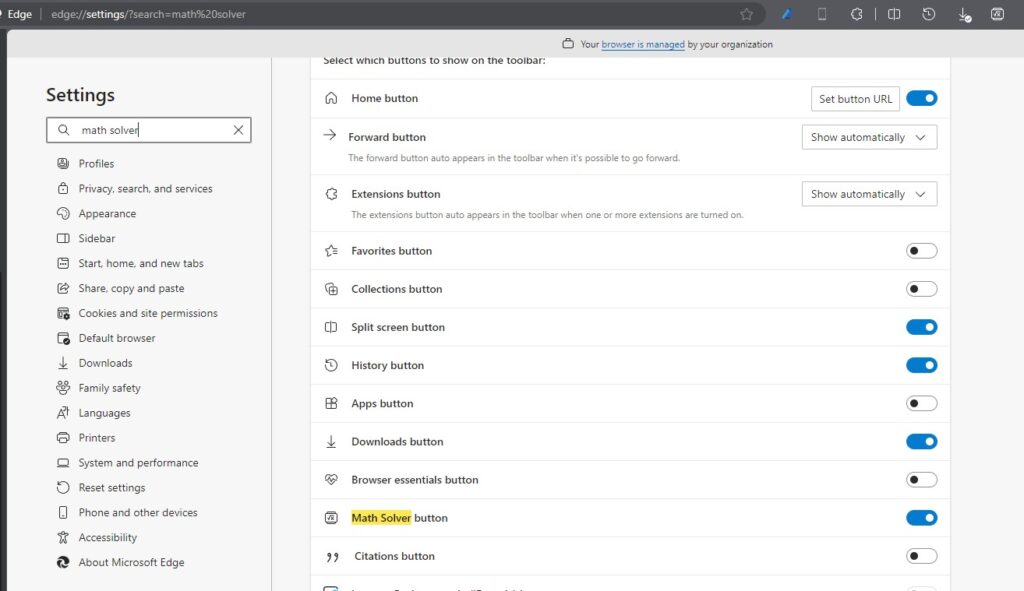Enable the Favorites button toggle

click(x=921, y=251)
